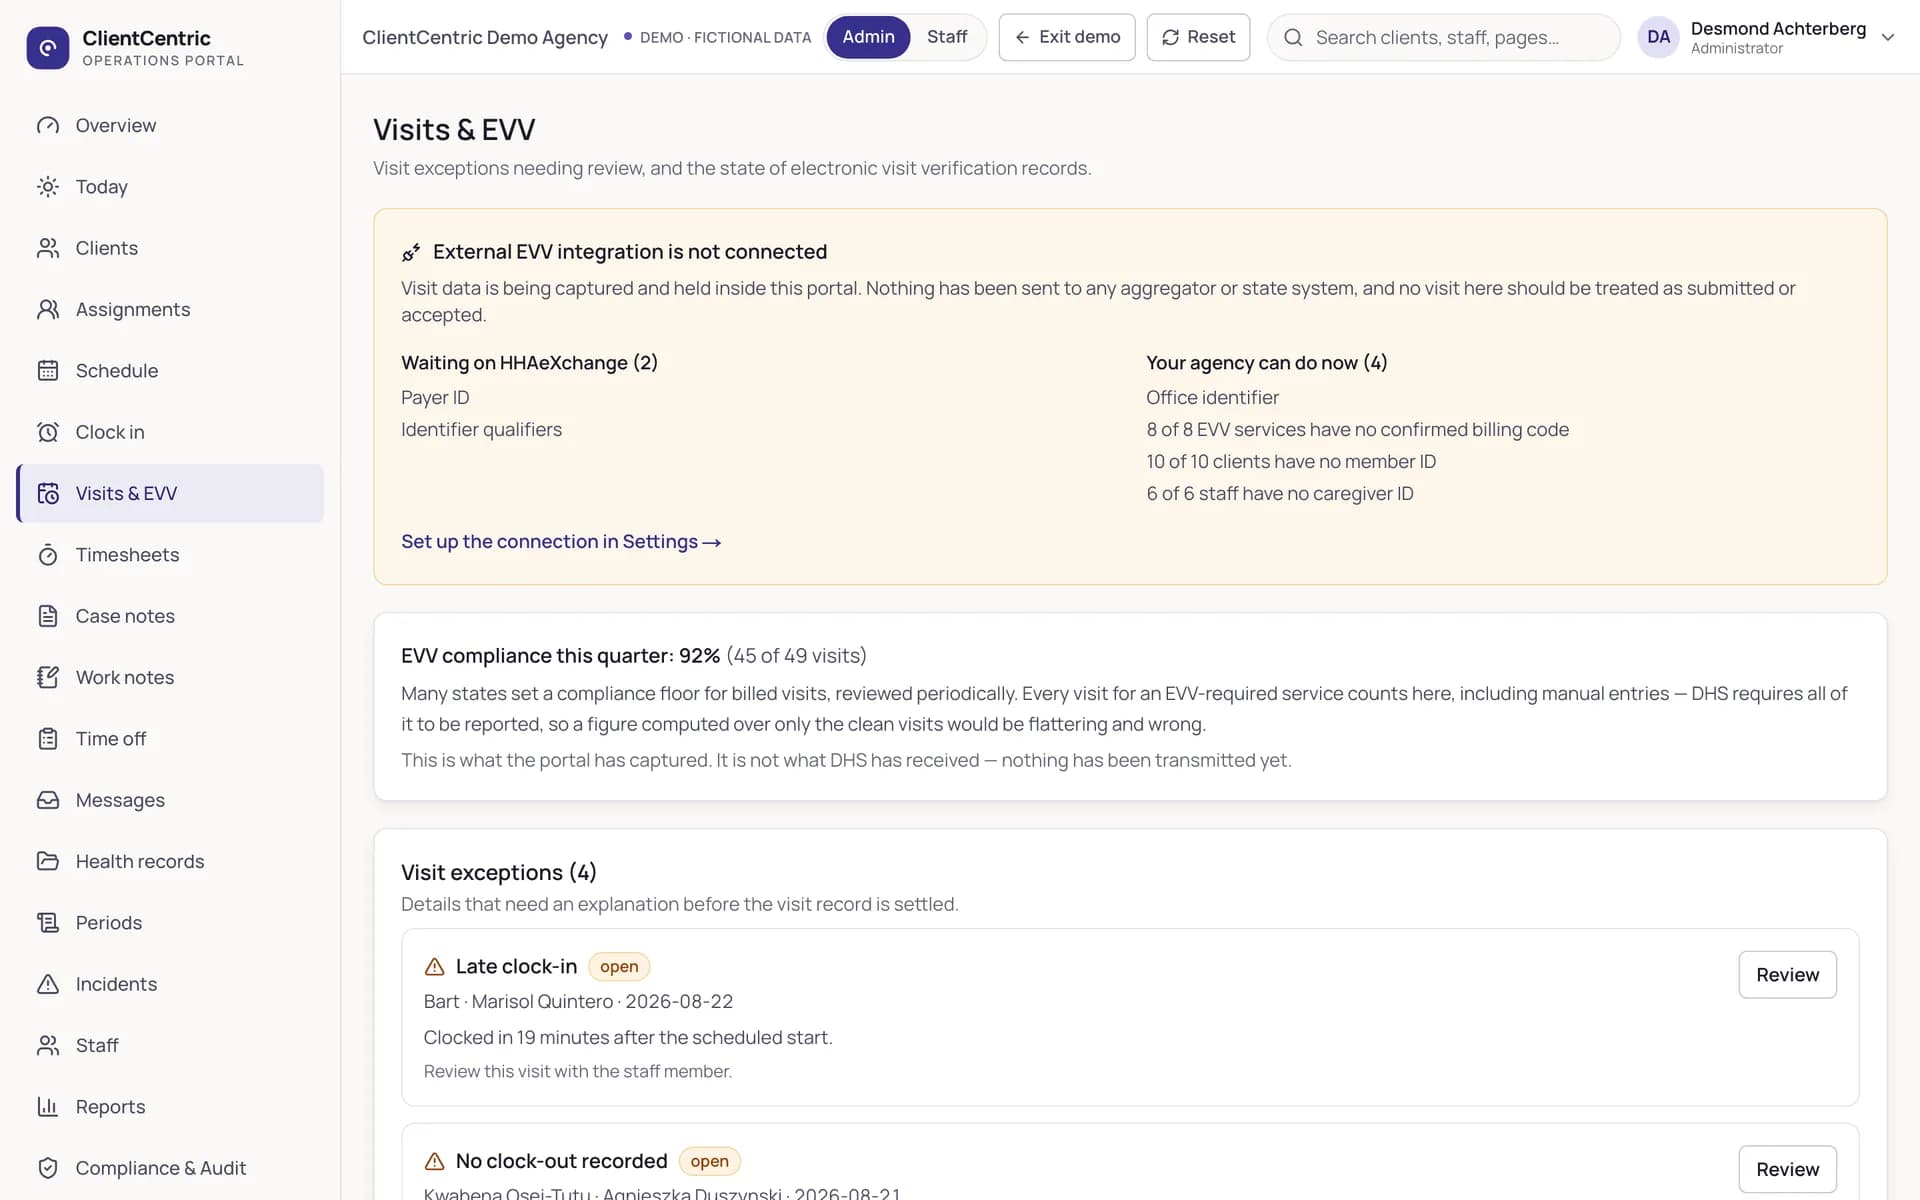Click the Exit demo button
This screenshot has height=1200, width=1920.
1067,37
